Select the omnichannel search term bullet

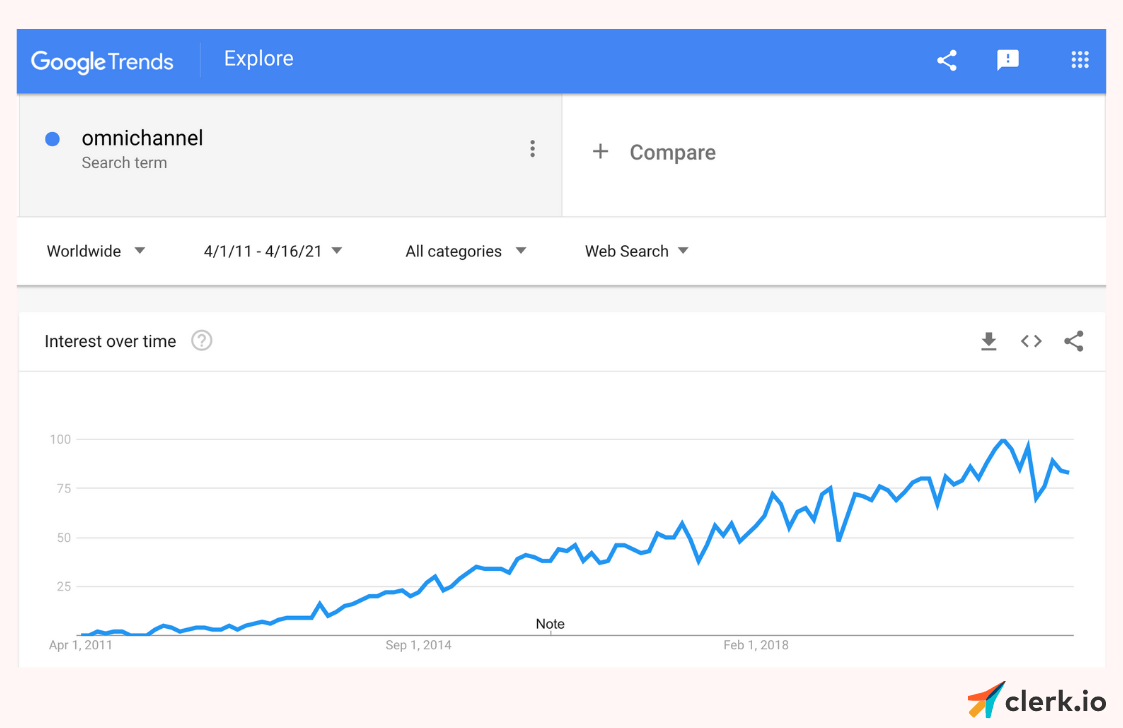[x=52, y=139]
